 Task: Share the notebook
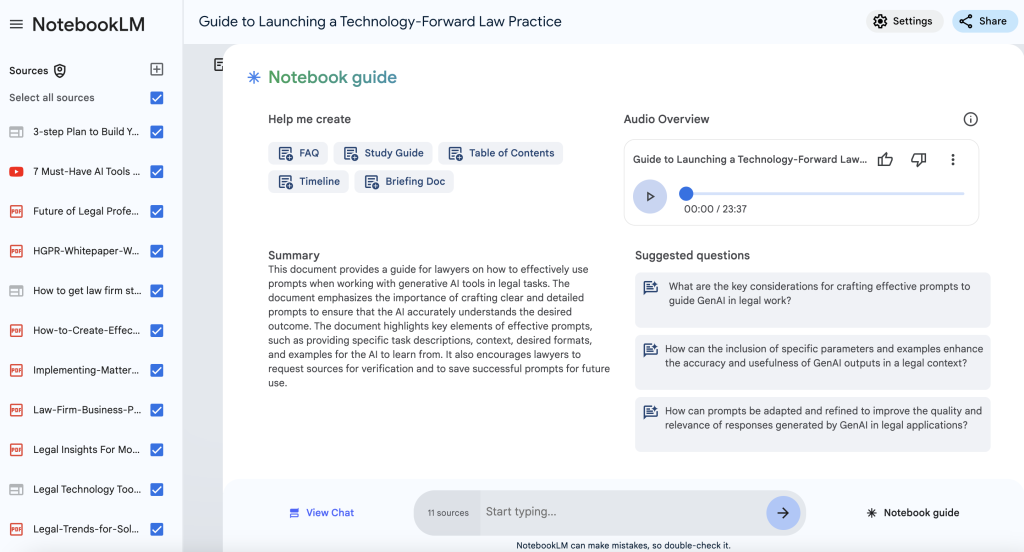pos(984,21)
